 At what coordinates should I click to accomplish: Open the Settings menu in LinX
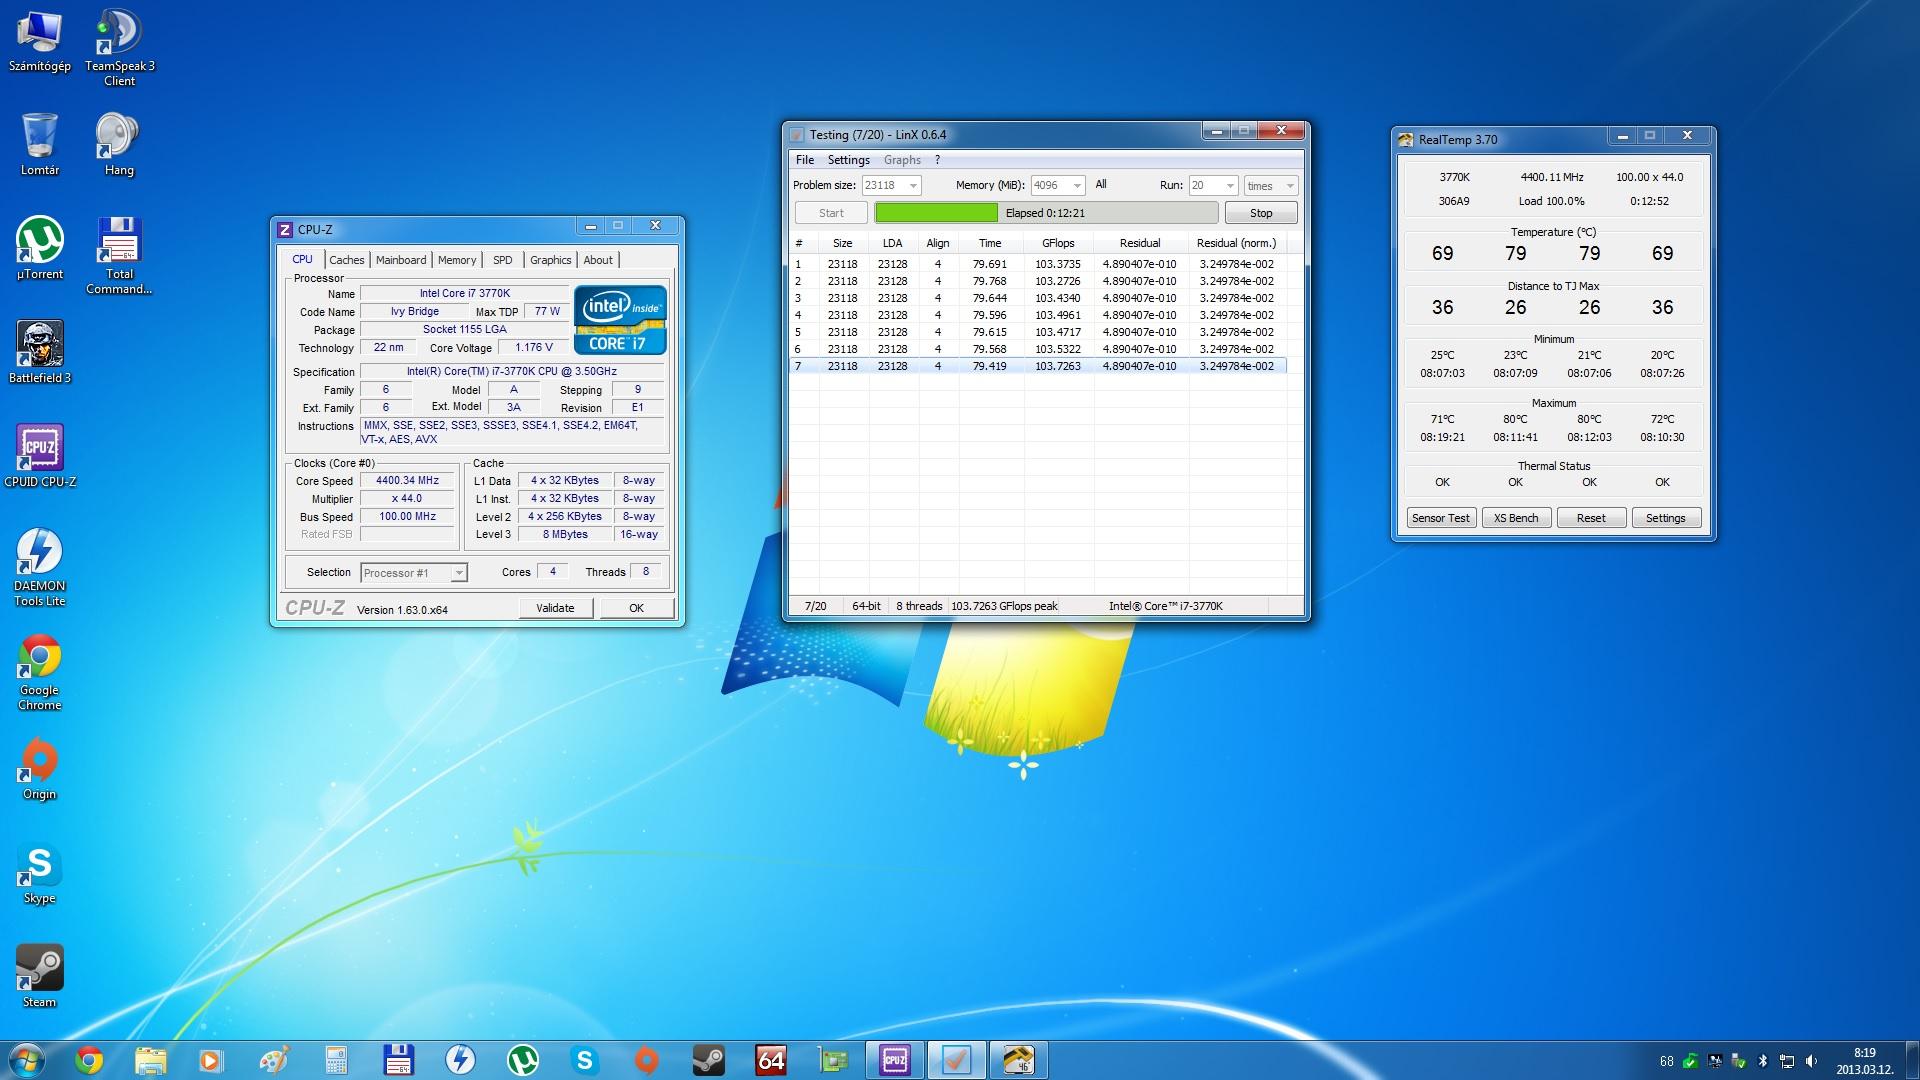pyautogui.click(x=848, y=160)
